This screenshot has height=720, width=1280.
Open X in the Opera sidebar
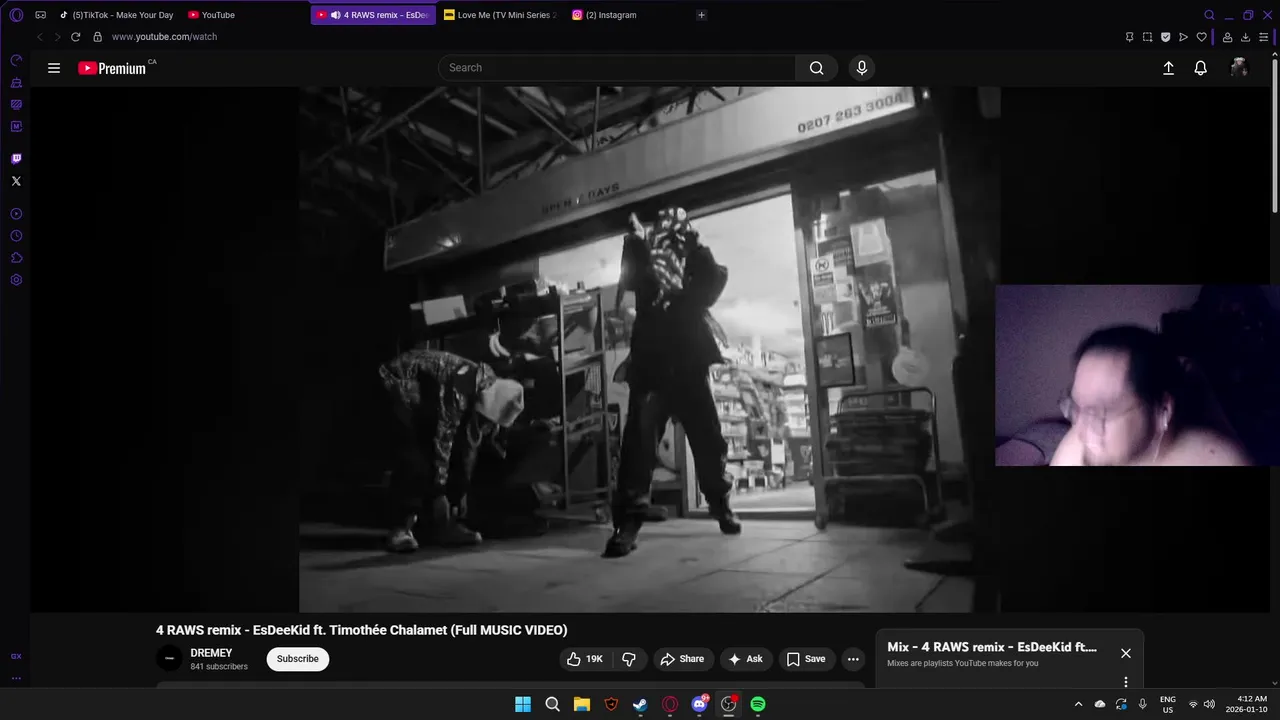[16, 181]
